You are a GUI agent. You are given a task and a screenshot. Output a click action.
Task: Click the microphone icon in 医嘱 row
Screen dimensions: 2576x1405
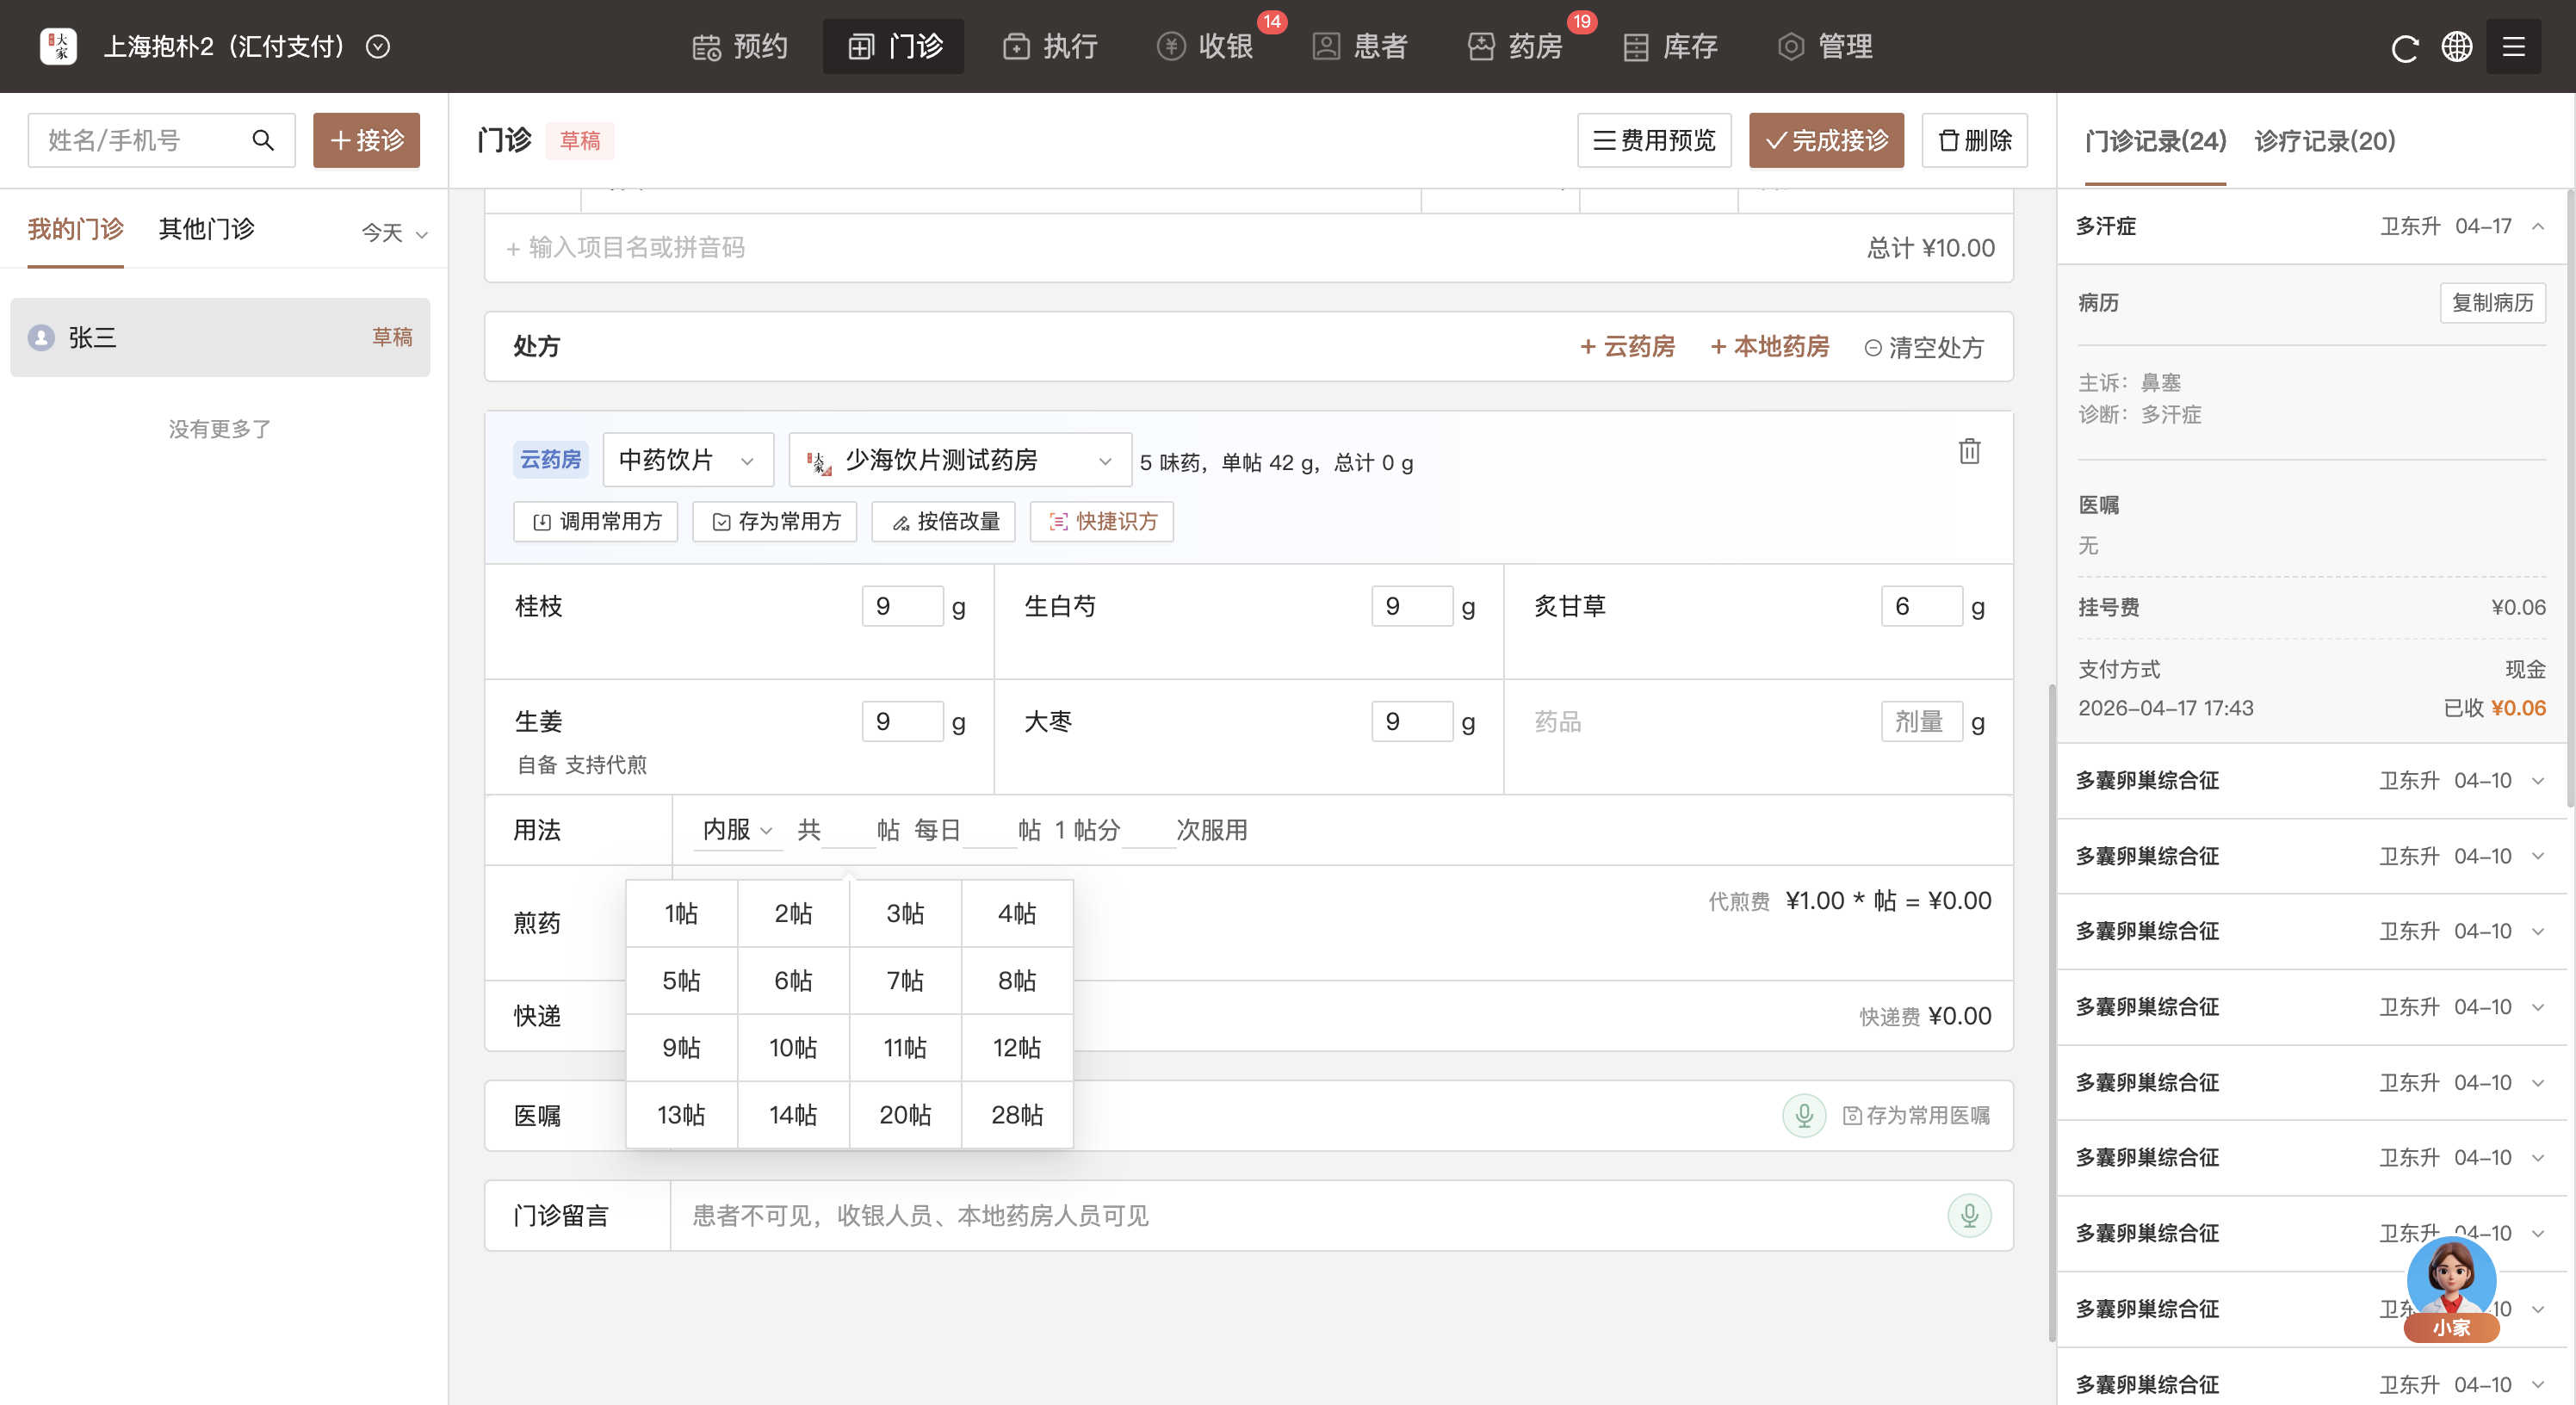(x=1804, y=1115)
